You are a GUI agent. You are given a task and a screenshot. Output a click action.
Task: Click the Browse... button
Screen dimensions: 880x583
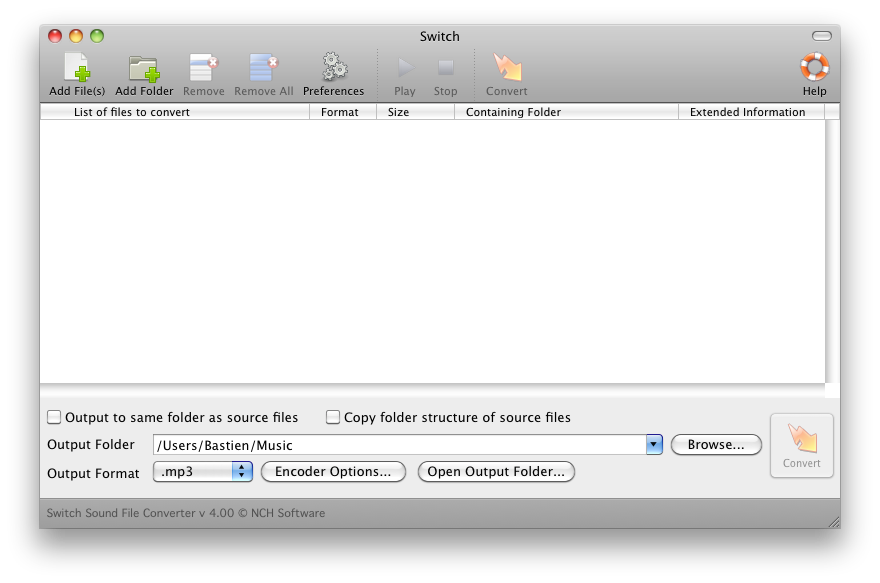[x=716, y=444]
